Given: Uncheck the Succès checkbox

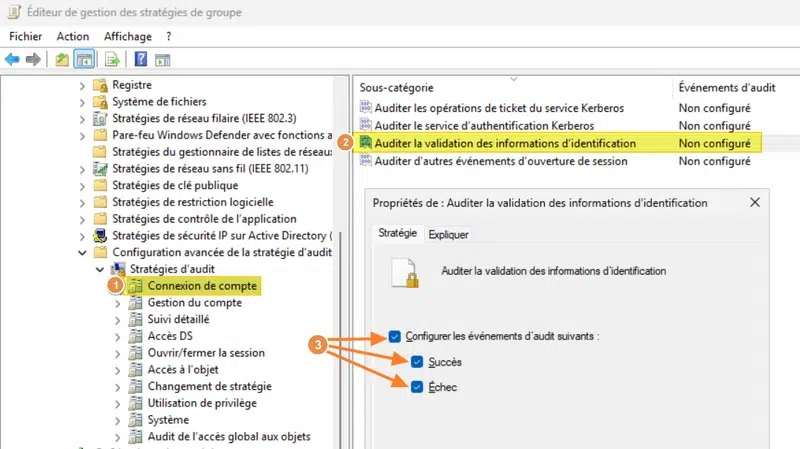Looking at the screenshot, I should pos(417,362).
